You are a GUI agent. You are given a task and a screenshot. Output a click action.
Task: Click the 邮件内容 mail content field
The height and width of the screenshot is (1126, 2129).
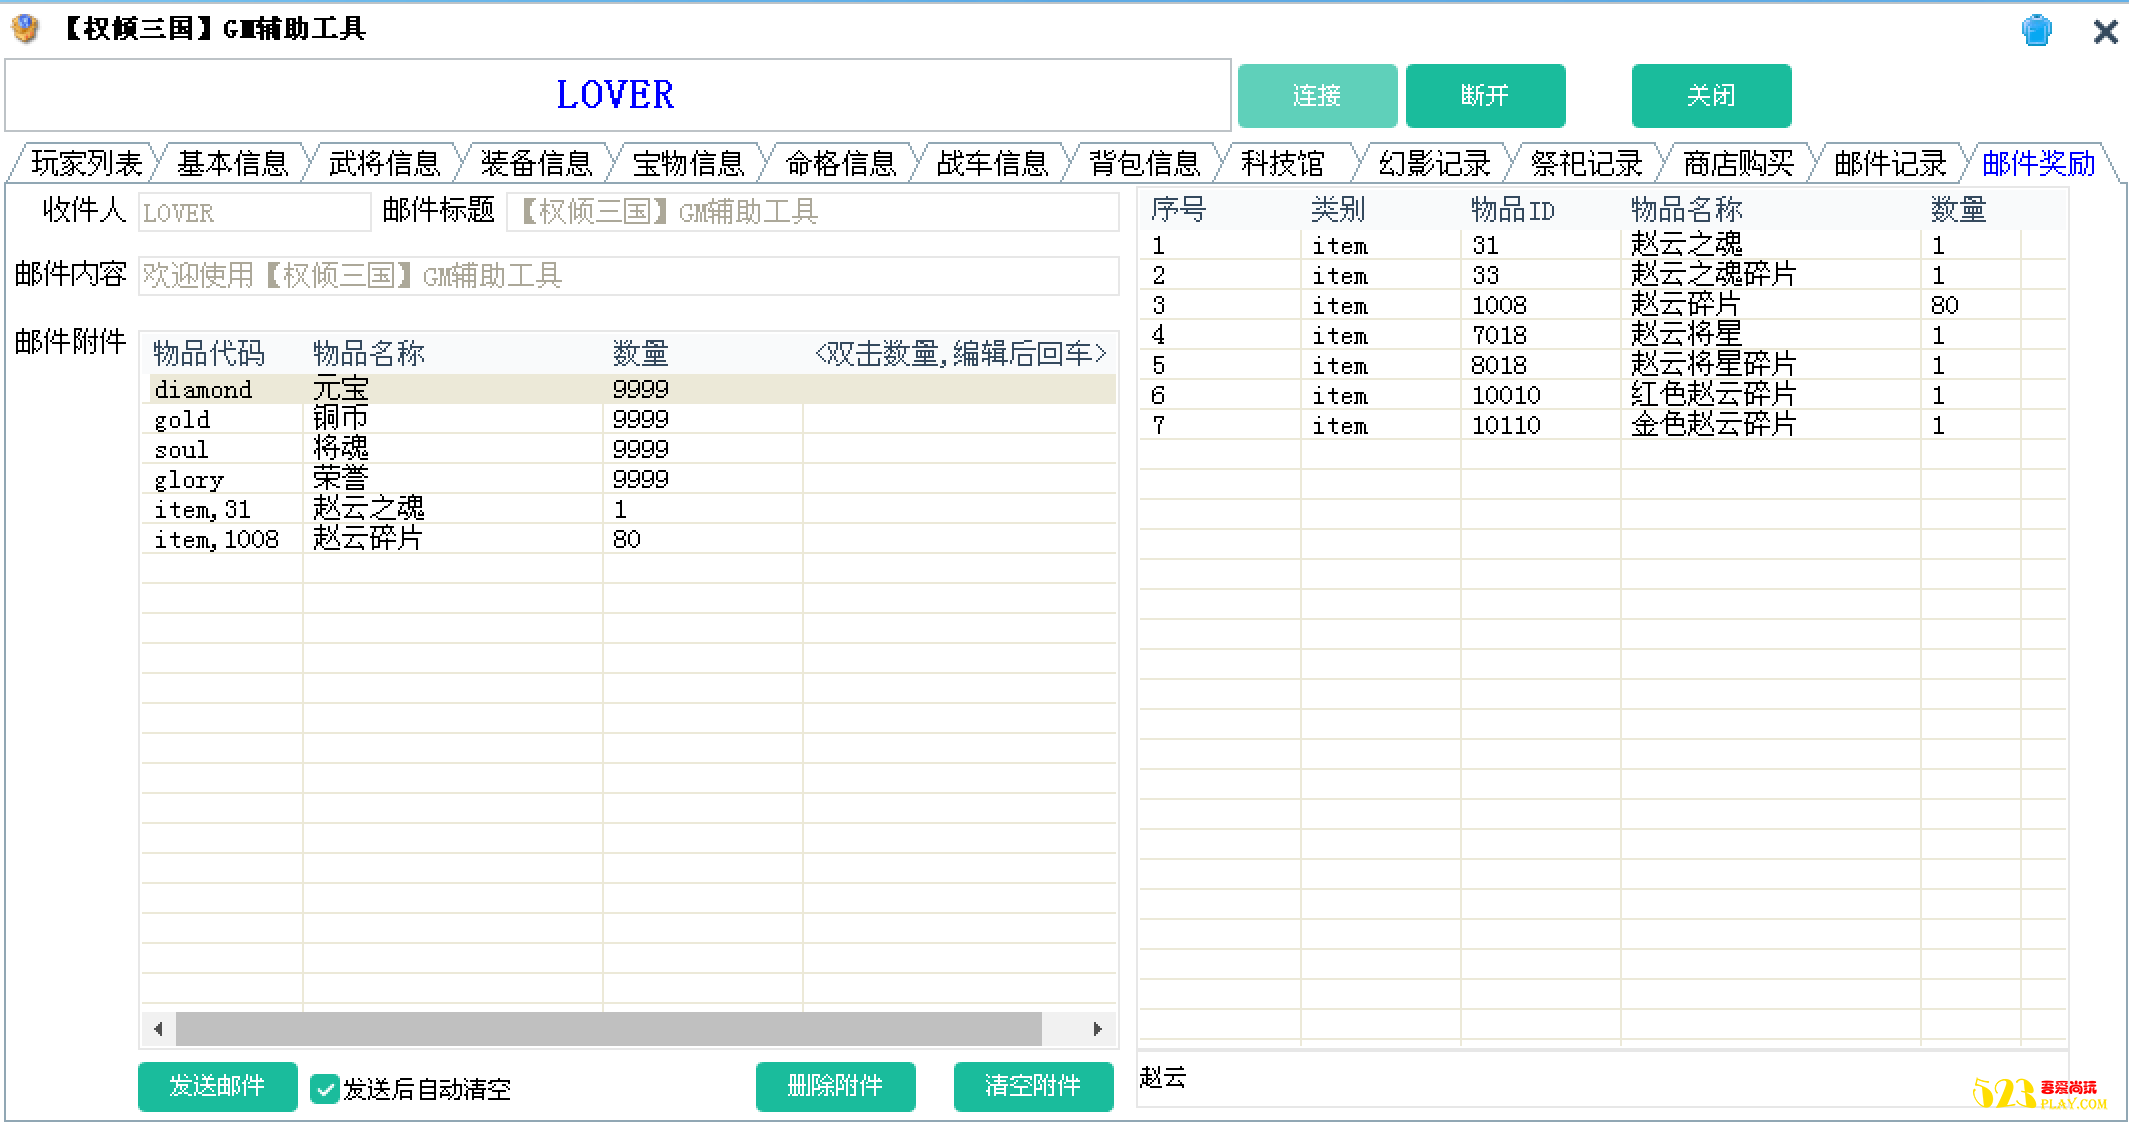click(x=628, y=276)
